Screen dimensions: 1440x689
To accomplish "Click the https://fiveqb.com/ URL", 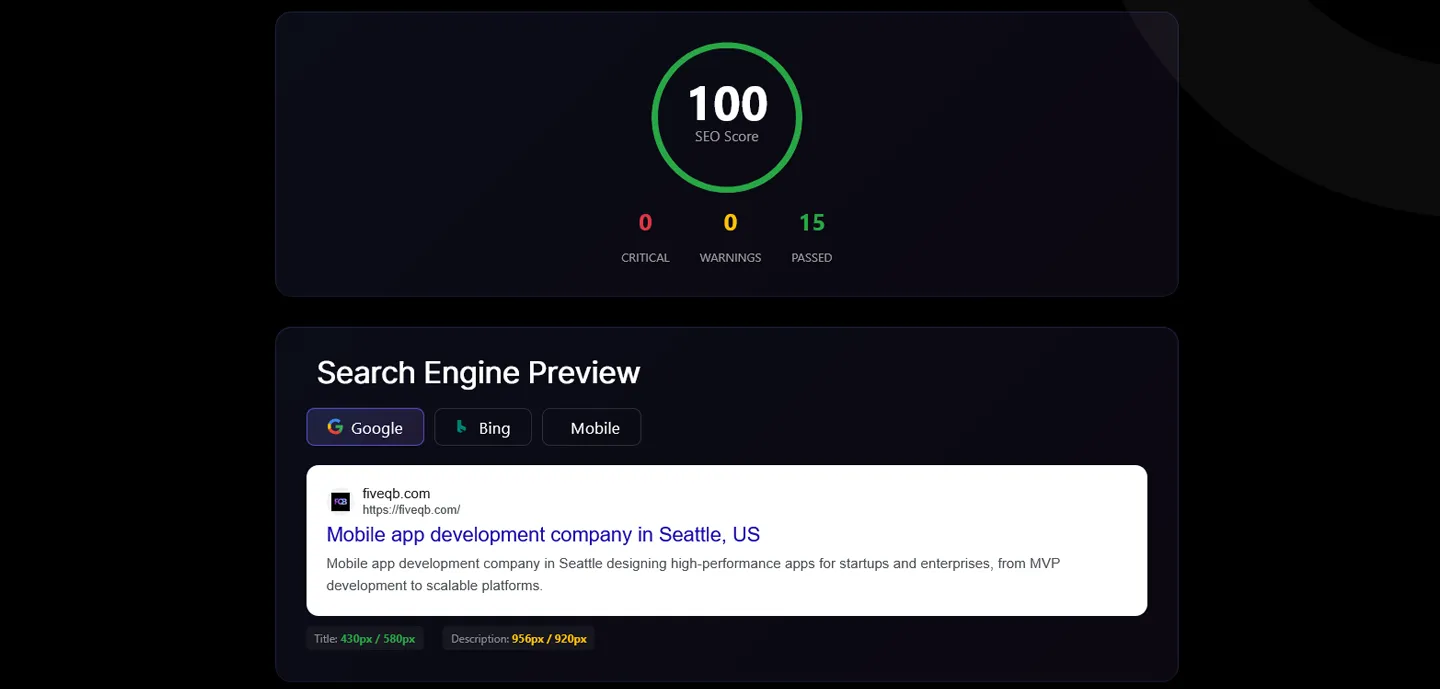I will [x=410, y=509].
